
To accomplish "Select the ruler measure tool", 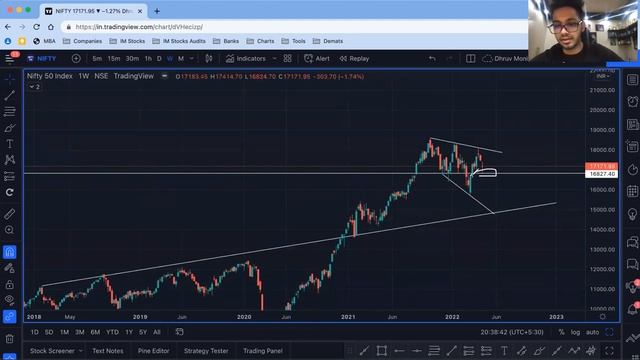I will tap(10, 213).
